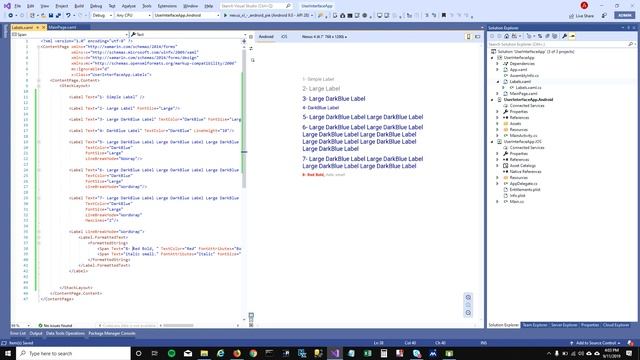640x360 pixels.
Task: Open the Error List tab
Action: [x=18, y=333]
